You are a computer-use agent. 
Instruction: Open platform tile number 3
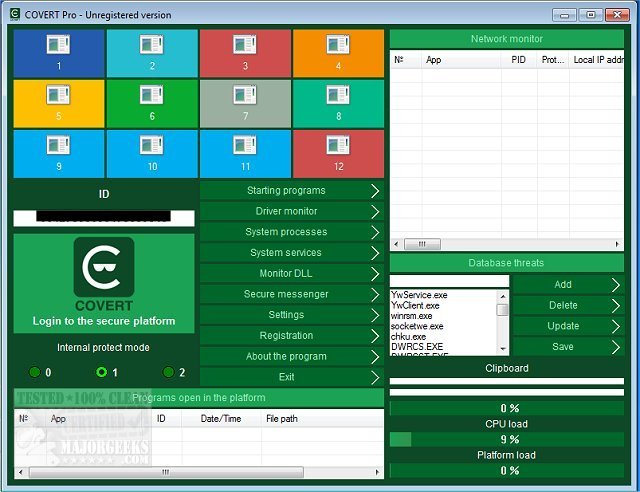[x=245, y=53]
